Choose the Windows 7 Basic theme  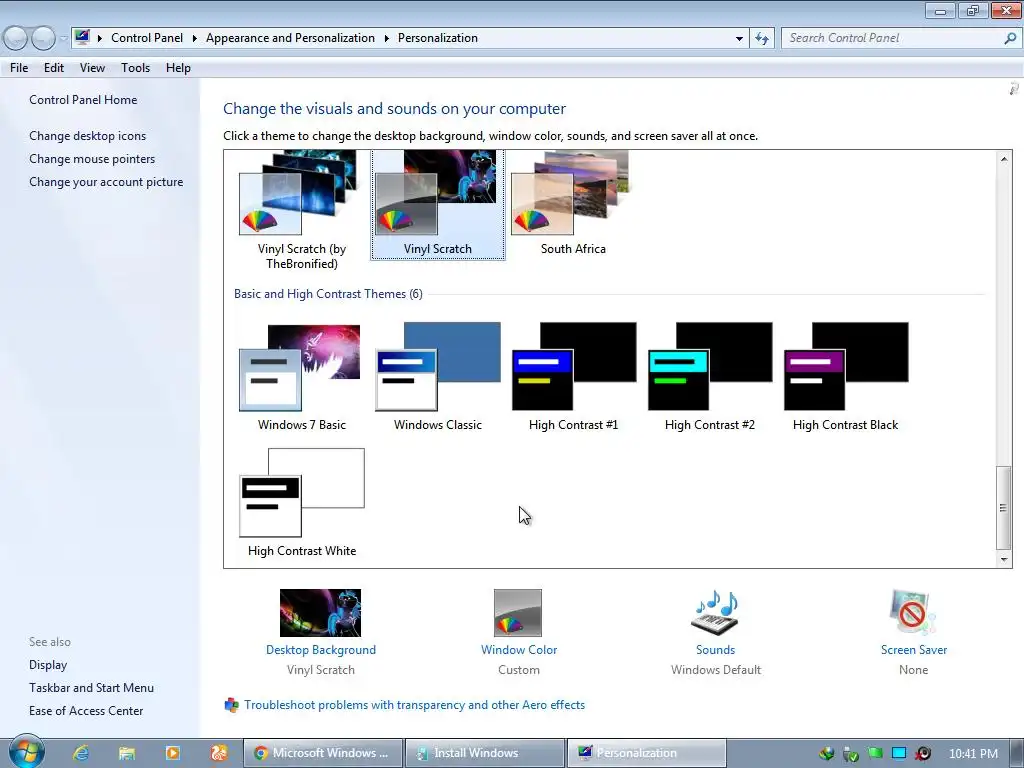(301, 377)
